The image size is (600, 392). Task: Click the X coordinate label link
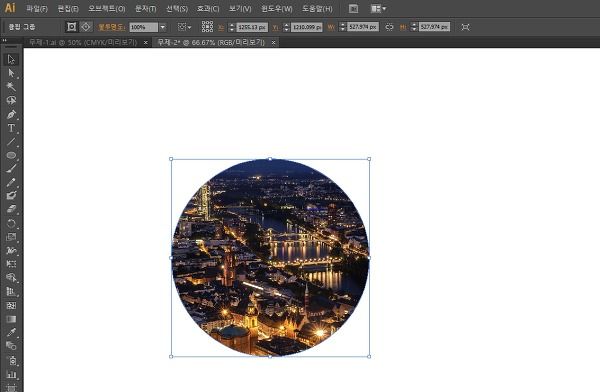[x=221, y=27]
